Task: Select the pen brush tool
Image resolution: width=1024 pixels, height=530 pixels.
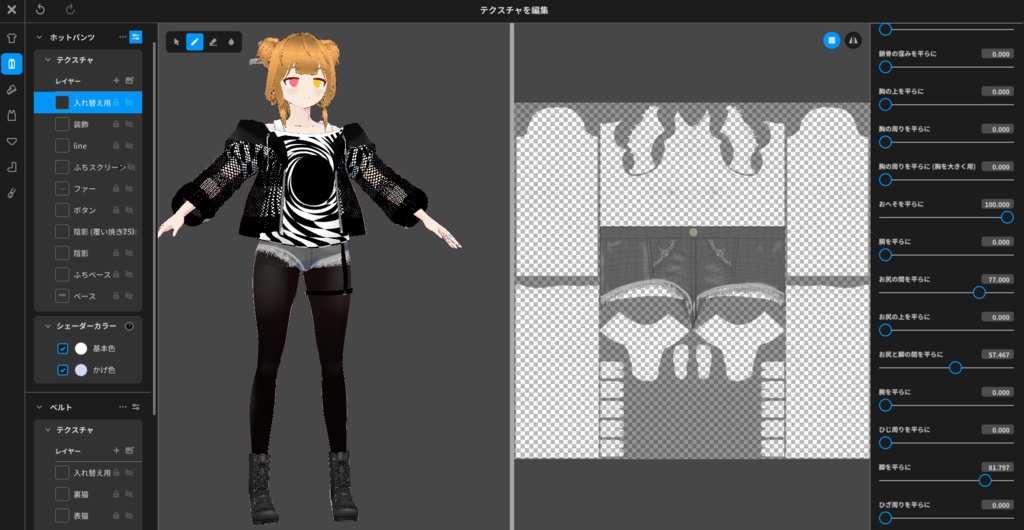Action: click(x=195, y=42)
